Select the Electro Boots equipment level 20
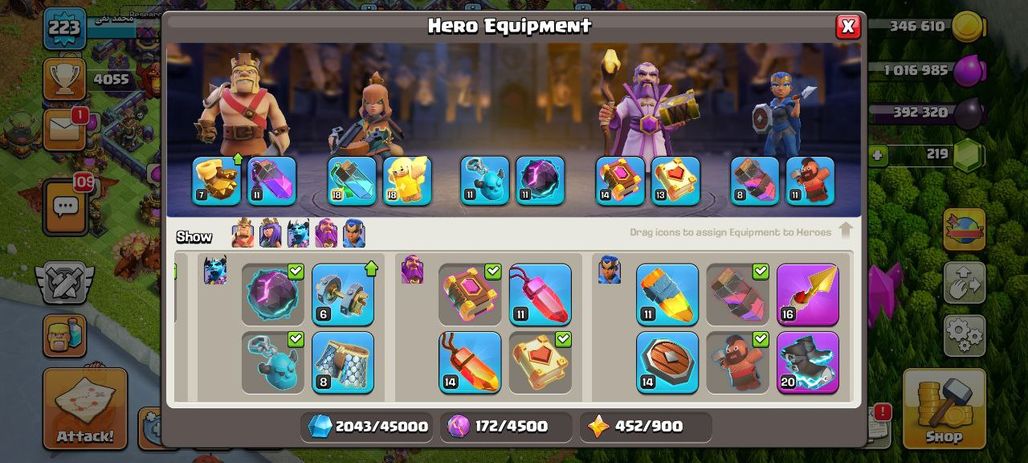The width and height of the screenshot is (1028, 463). [808, 362]
